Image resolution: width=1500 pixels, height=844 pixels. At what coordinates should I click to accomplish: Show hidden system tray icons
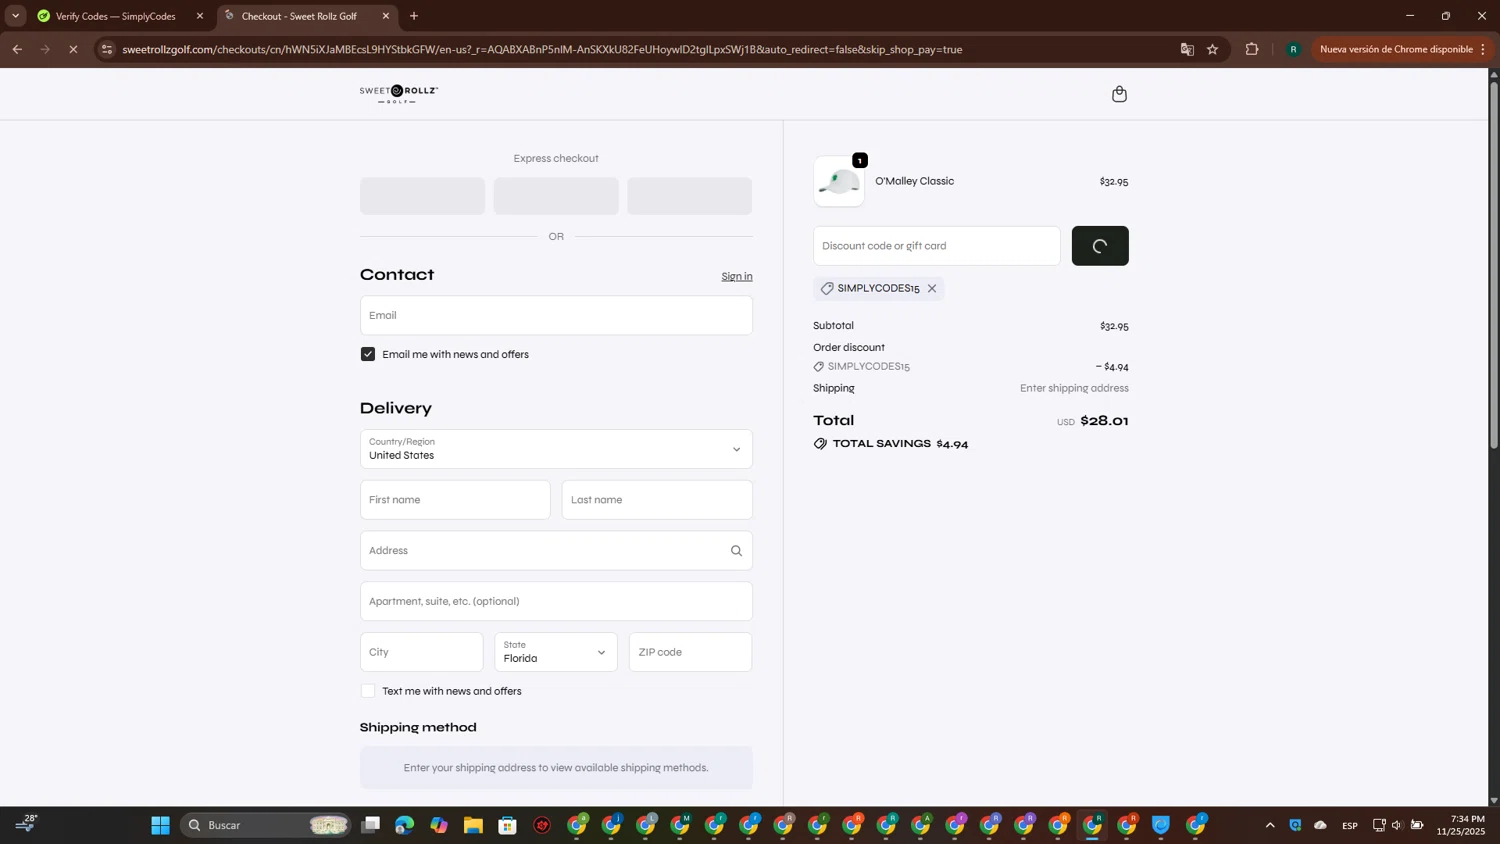pyautogui.click(x=1270, y=825)
